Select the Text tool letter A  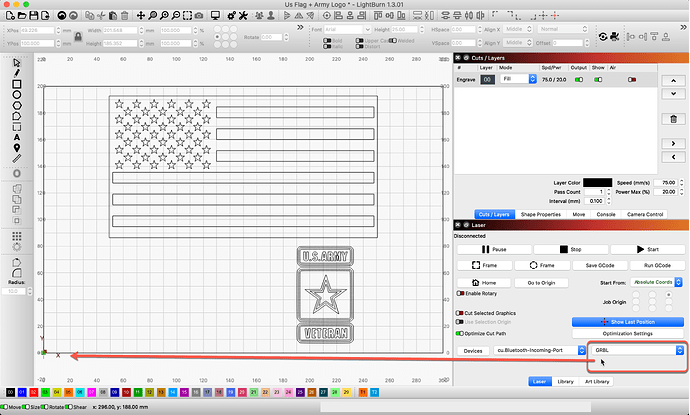click(17, 137)
